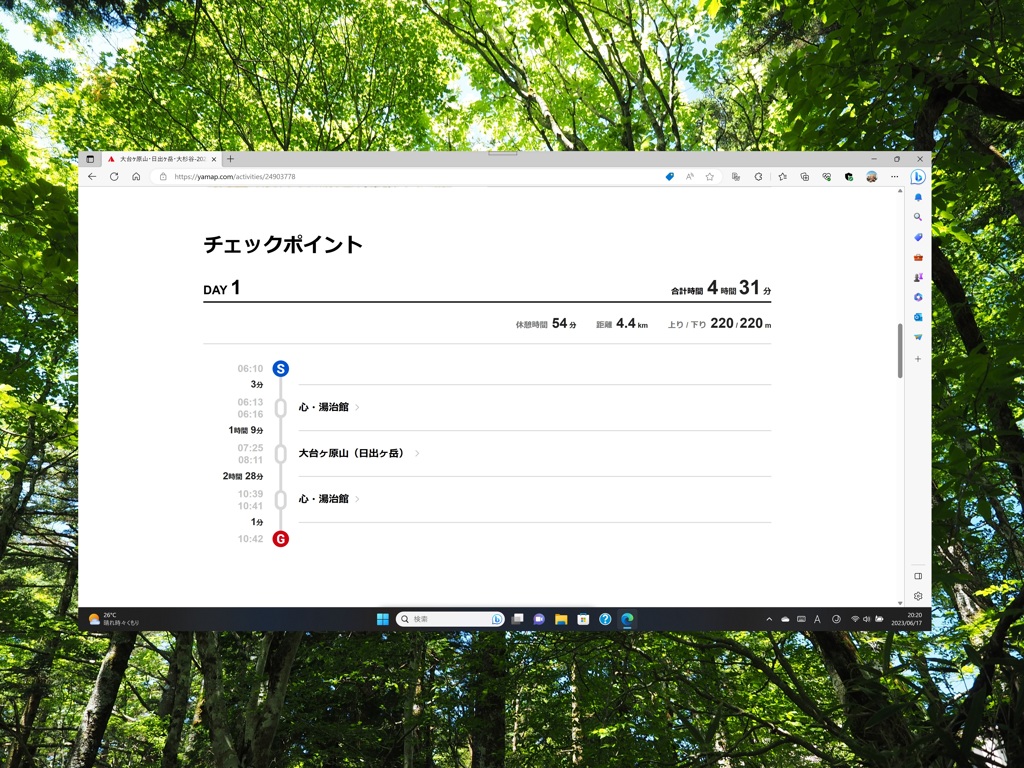
Task: Show hidden system tray icons
Action: (769, 619)
